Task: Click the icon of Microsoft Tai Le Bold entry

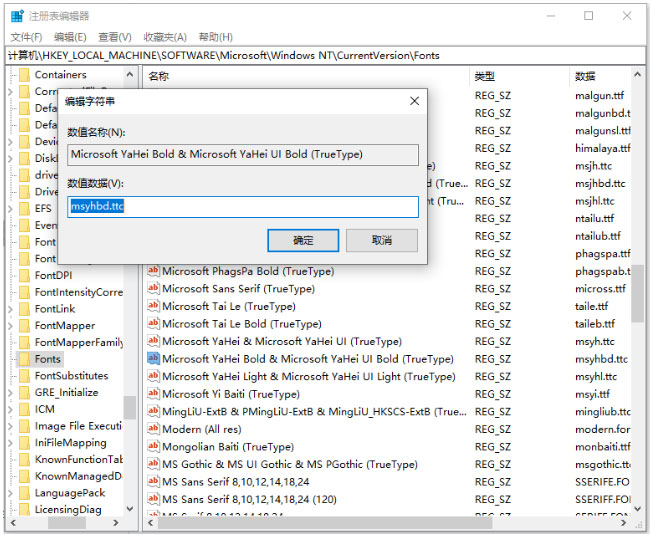Action: point(153,323)
